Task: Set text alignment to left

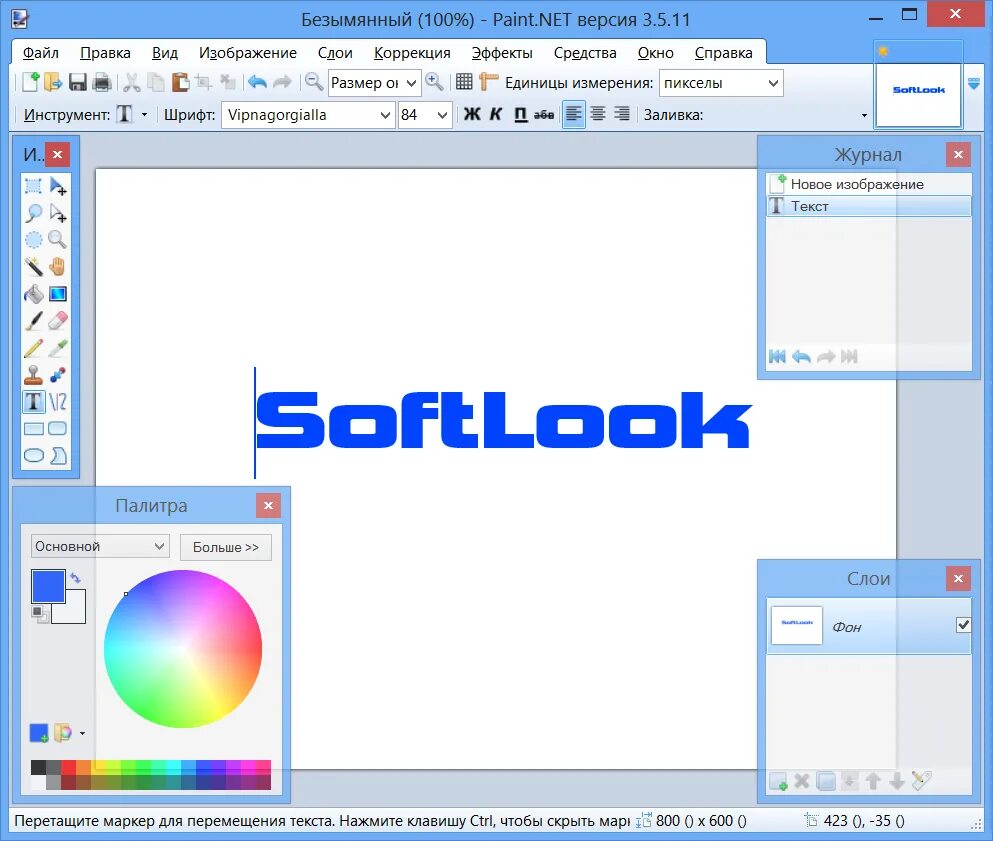Action: click(573, 114)
